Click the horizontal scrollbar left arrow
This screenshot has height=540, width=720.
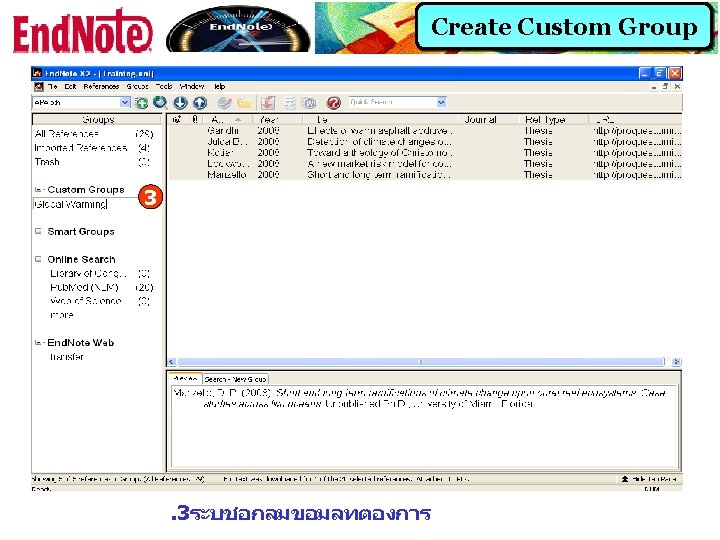point(172,362)
